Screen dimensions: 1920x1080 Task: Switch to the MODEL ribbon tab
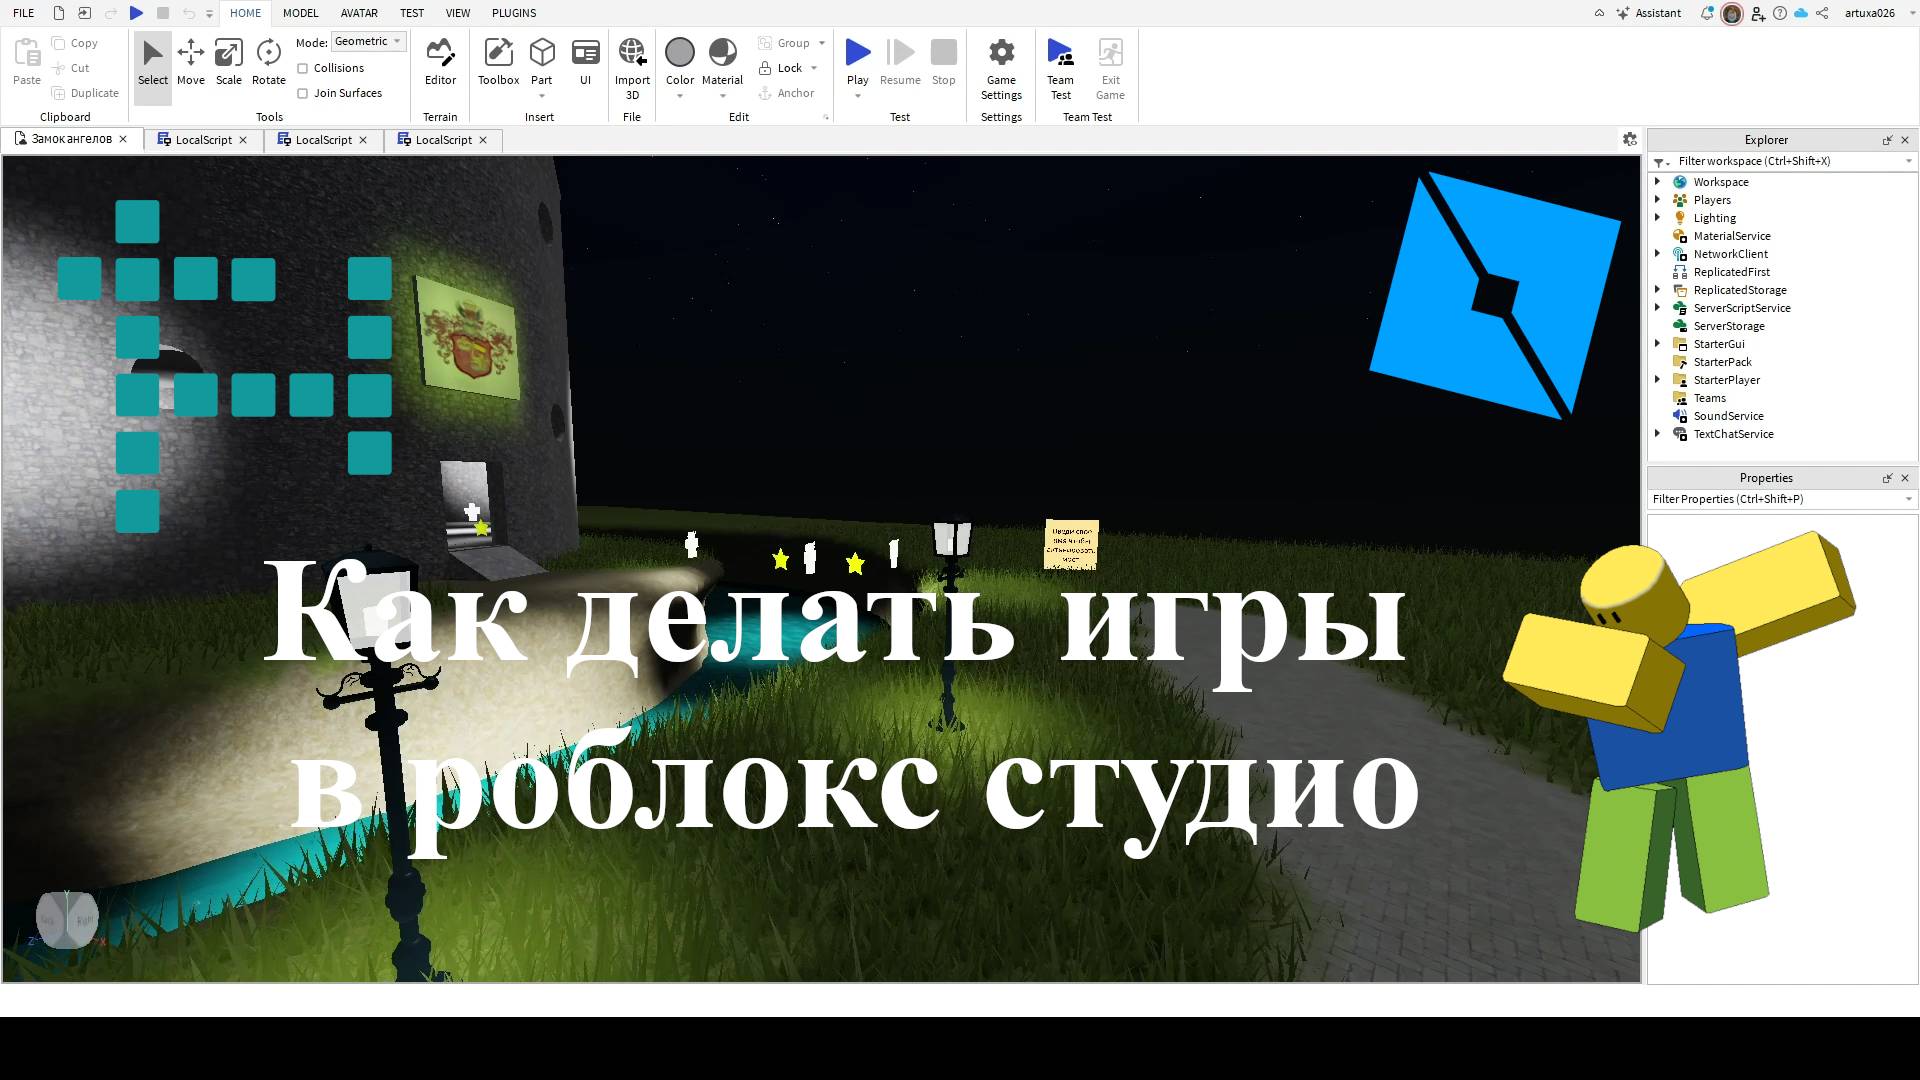(300, 13)
